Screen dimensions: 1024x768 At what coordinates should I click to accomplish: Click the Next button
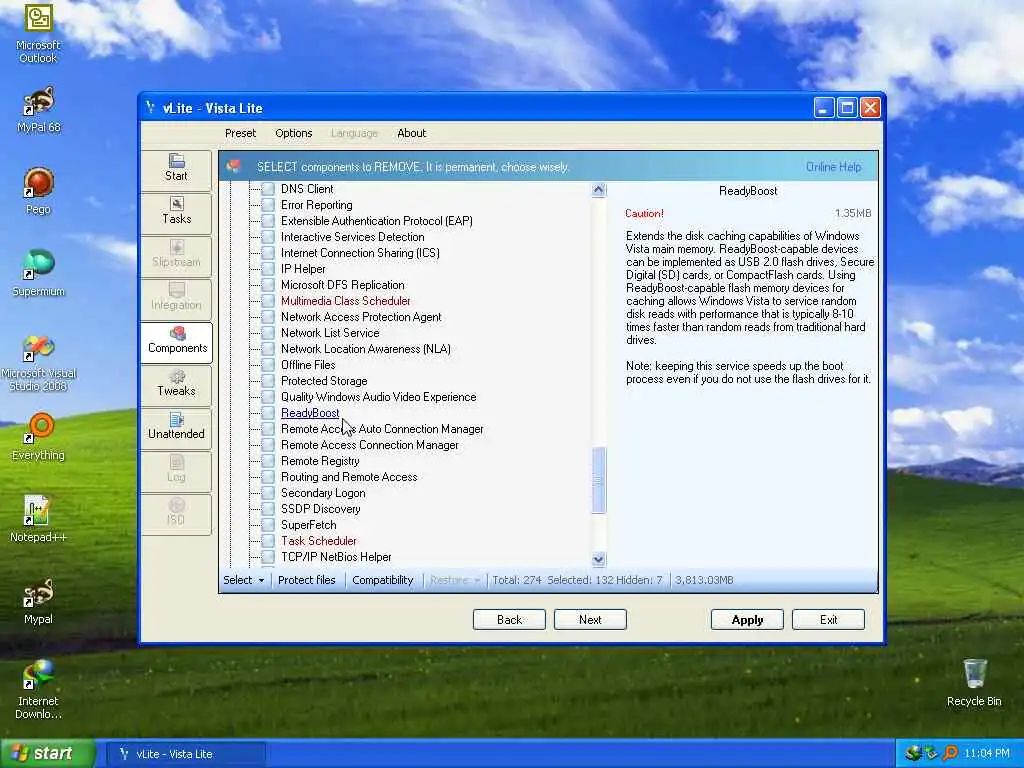coord(590,620)
